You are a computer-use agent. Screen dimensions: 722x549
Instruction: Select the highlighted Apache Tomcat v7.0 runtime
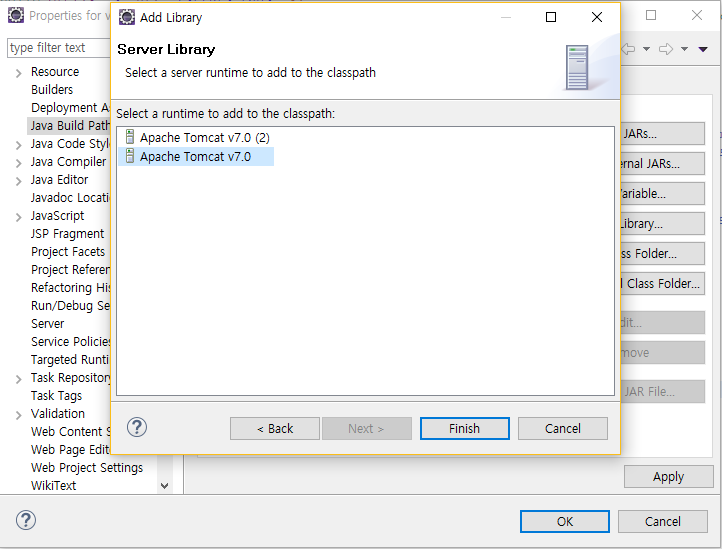point(196,157)
